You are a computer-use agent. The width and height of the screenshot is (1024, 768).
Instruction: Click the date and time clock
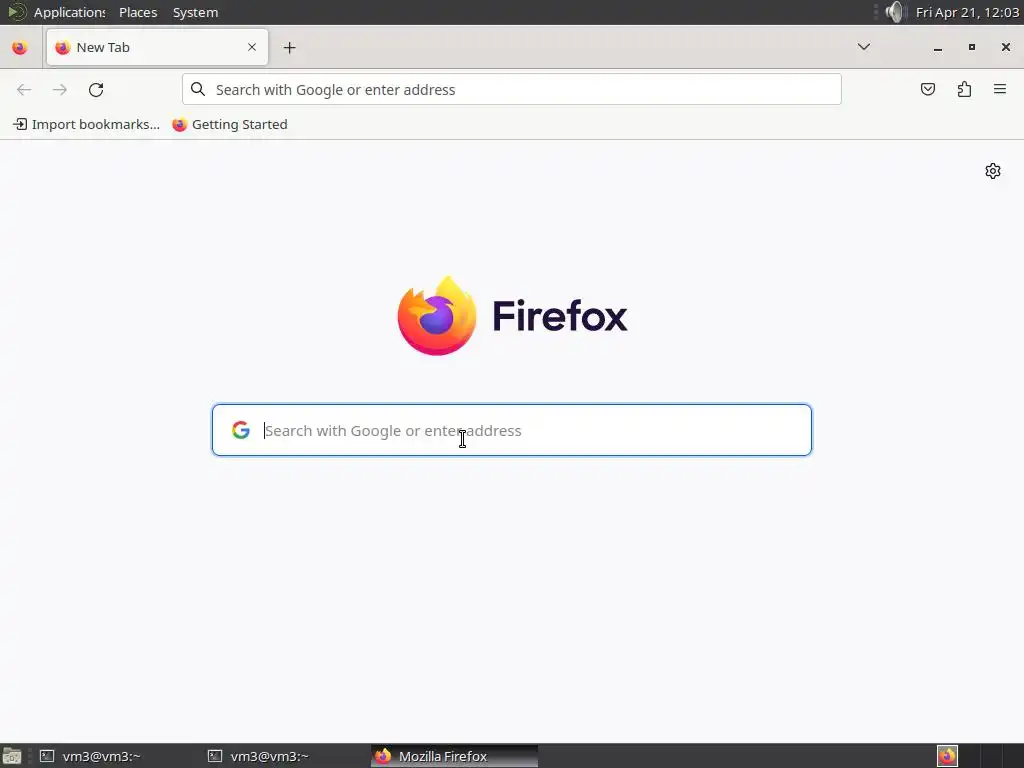967,12
